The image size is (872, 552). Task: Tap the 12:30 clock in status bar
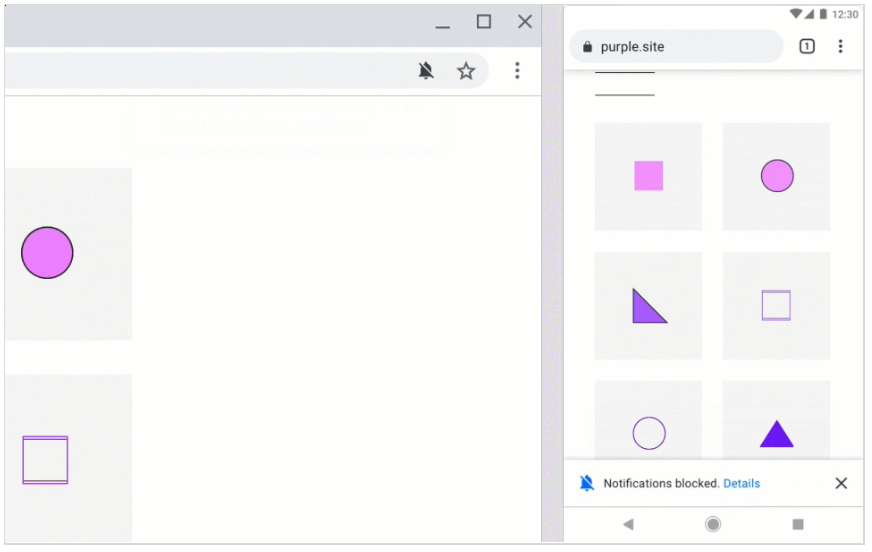point(845,14)
